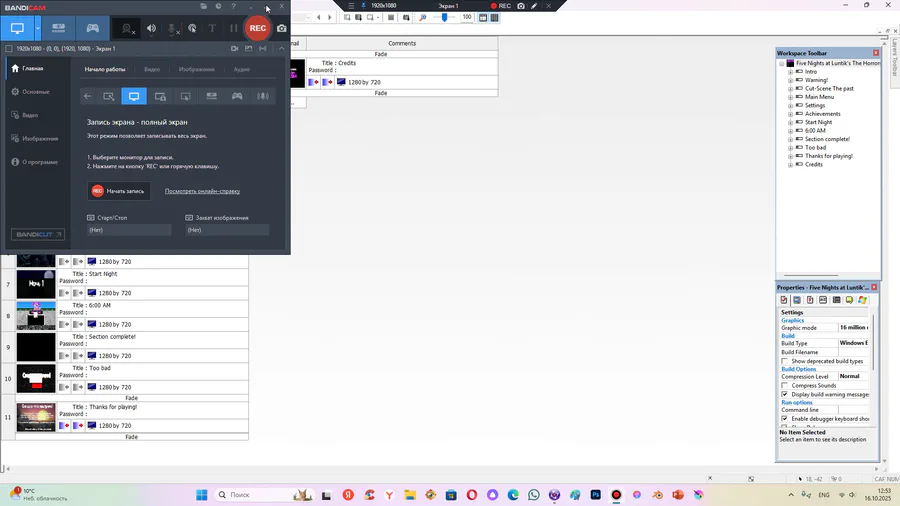Open Bandicam scheduled recording clock icon

point(219,6)
